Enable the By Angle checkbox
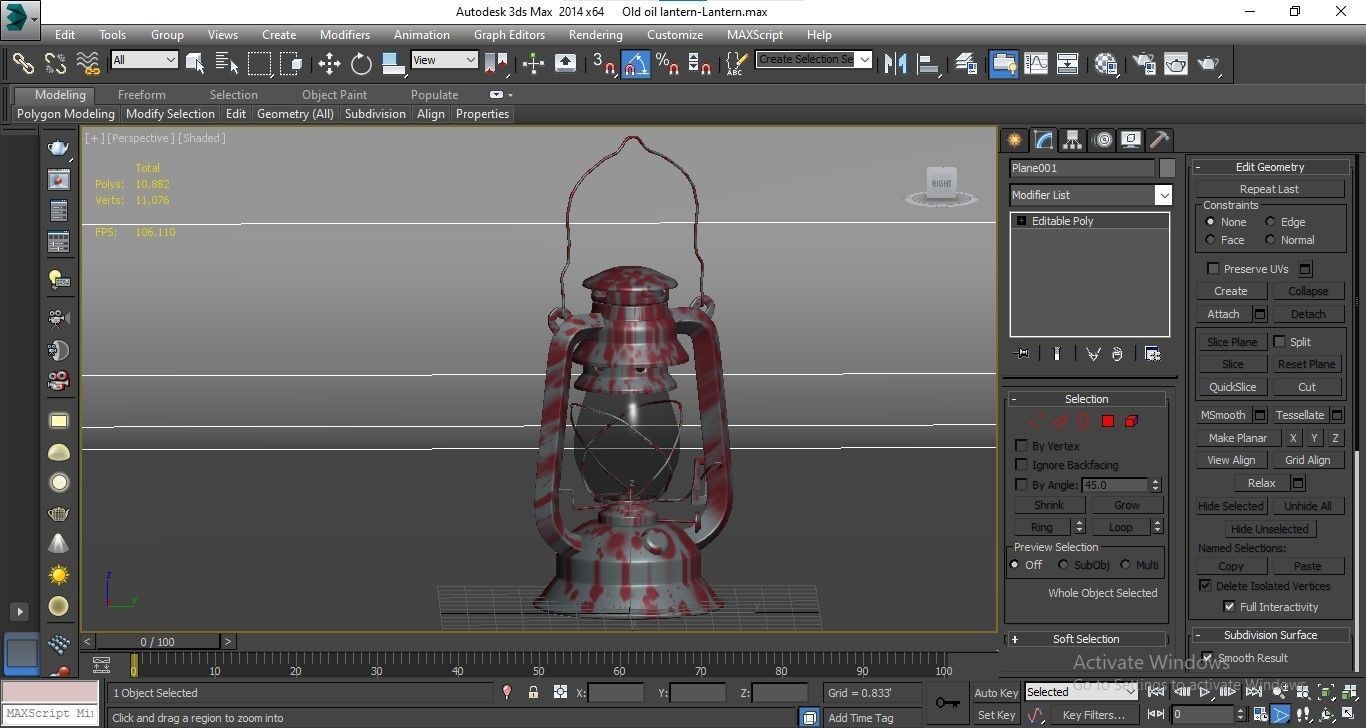The image size is (1366, 728). pos(1021,485)
